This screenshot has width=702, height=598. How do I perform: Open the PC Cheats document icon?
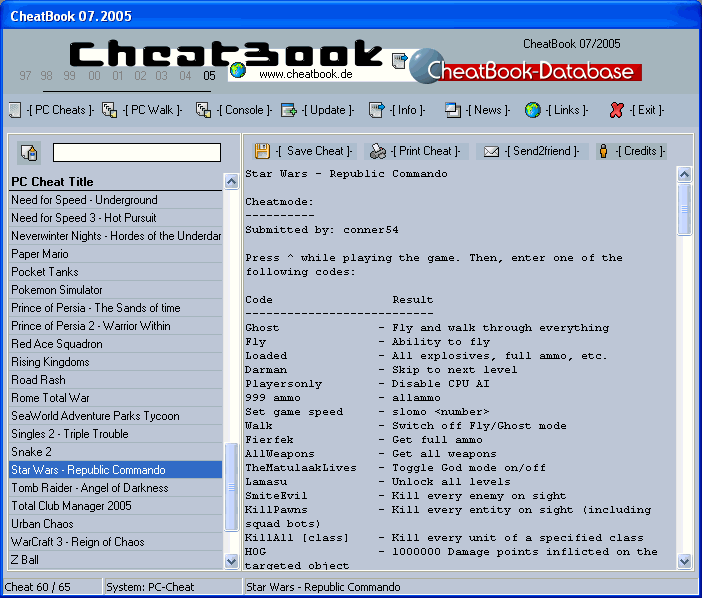coord(15,110)
